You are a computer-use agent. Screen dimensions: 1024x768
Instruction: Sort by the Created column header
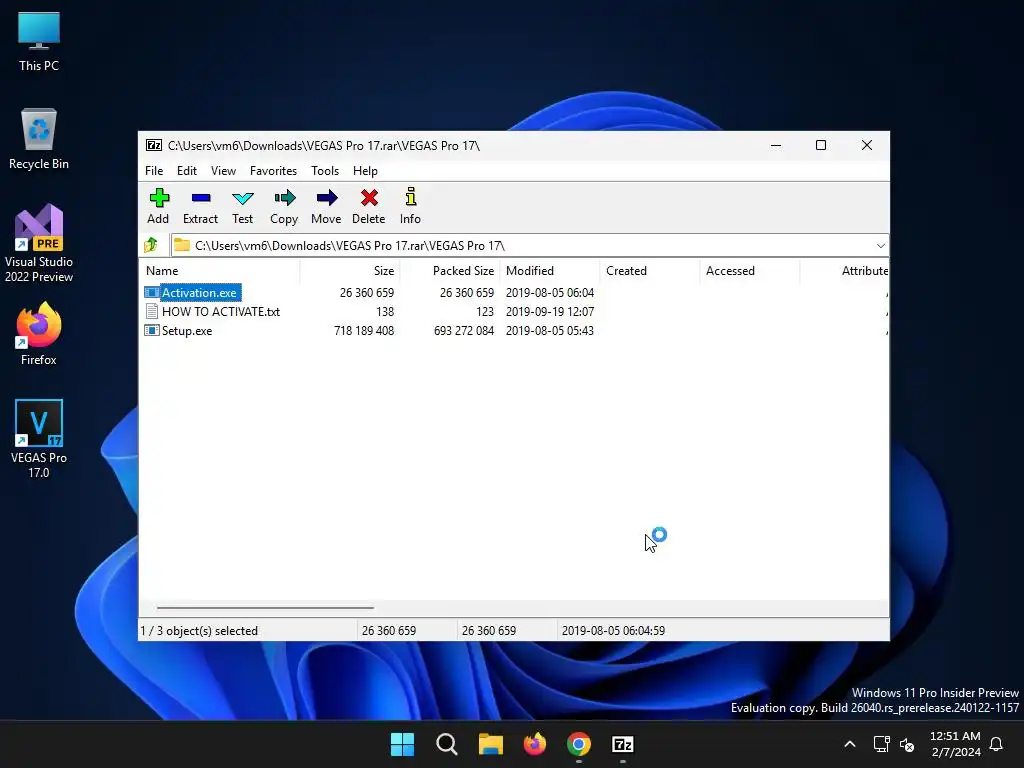pos(650,270)
